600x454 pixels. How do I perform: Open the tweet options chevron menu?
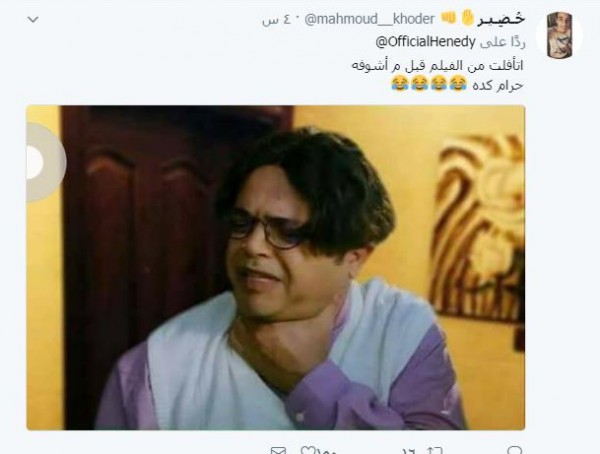coord(33,19)
